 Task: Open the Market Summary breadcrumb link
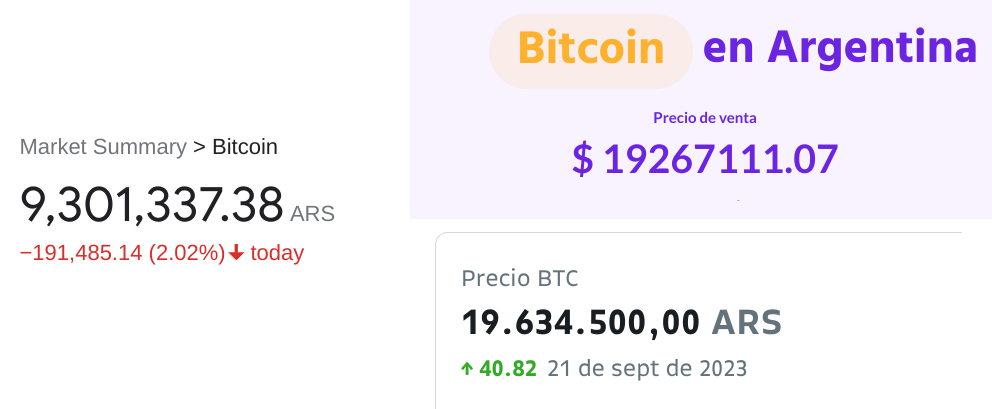pyautogui.click(x=103, y=147)
